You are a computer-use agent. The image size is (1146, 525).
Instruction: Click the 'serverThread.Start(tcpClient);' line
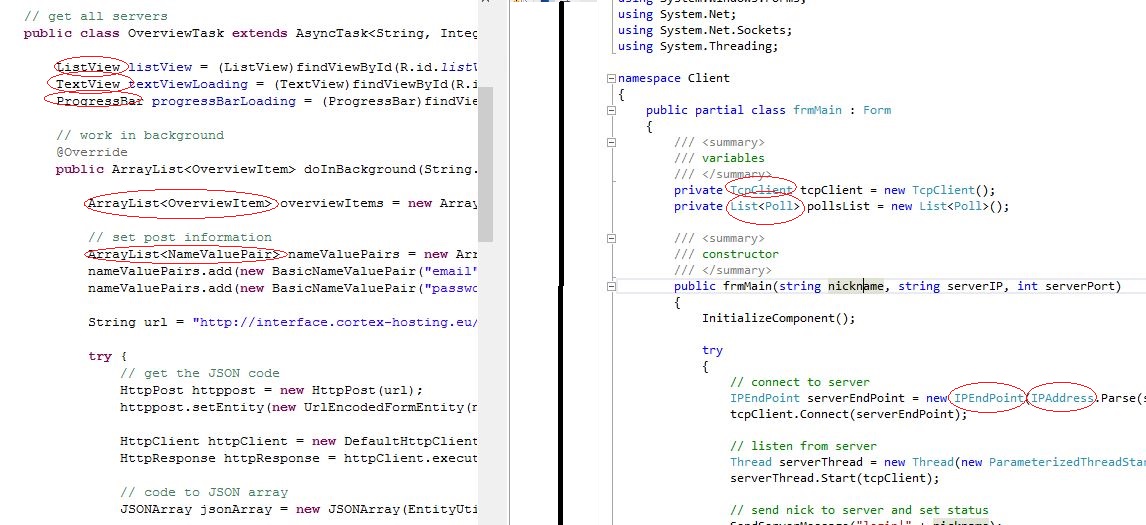coord(835,478)
